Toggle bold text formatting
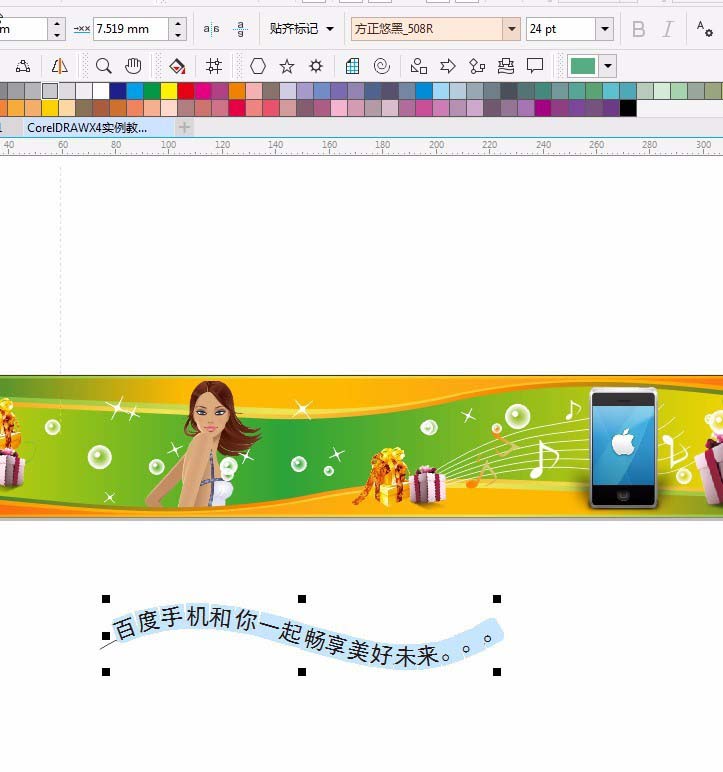Image resolution: width=723 pixels, height=772 pixels. click(x=638, y=29)
